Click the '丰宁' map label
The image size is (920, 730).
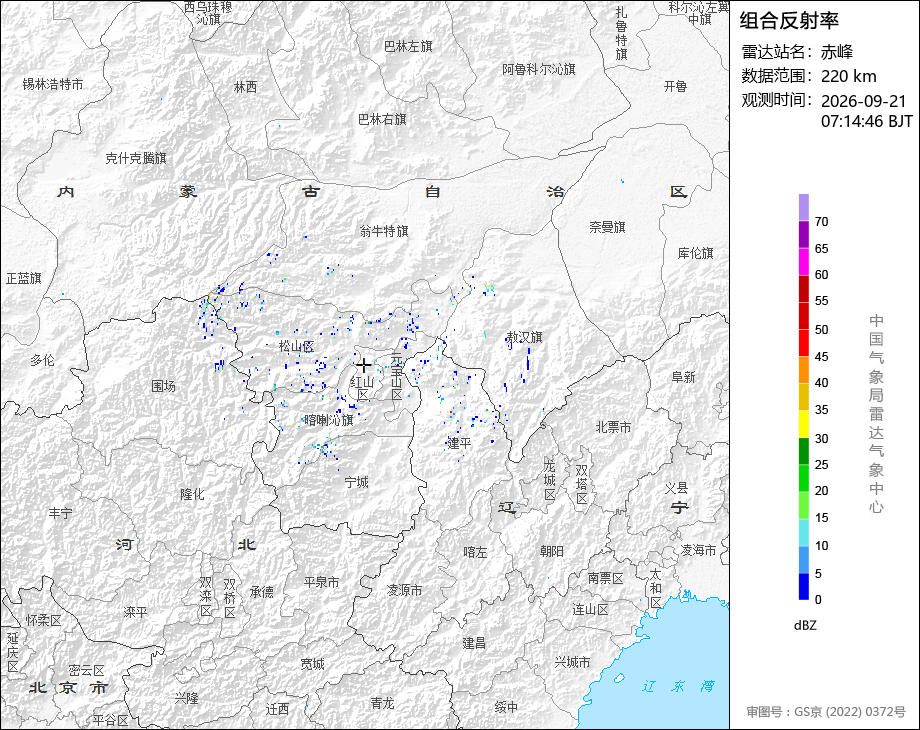click(60, 513)
